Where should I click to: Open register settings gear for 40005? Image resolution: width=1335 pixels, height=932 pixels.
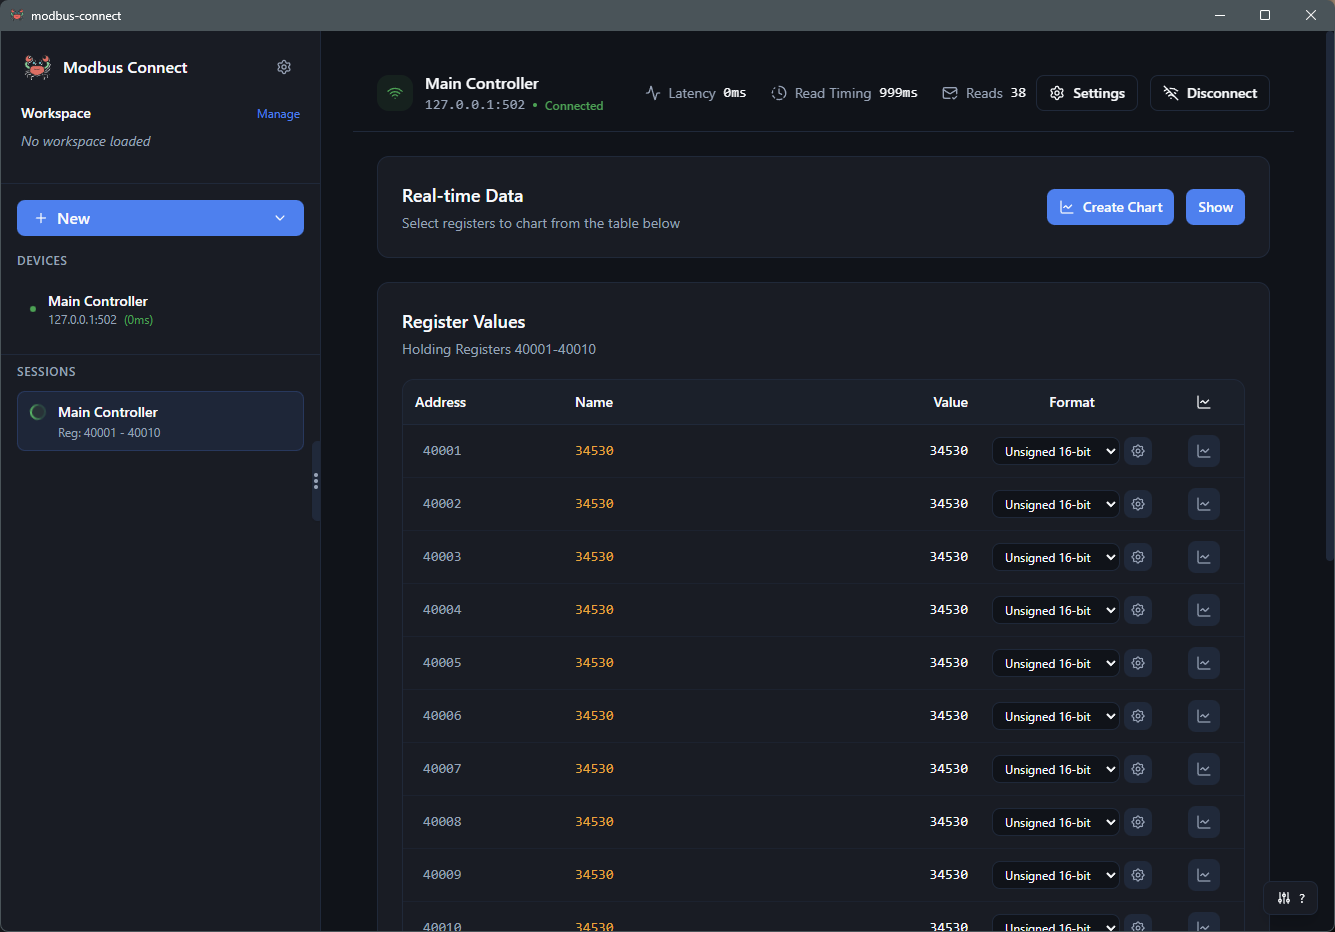[x=1138, y=663]
